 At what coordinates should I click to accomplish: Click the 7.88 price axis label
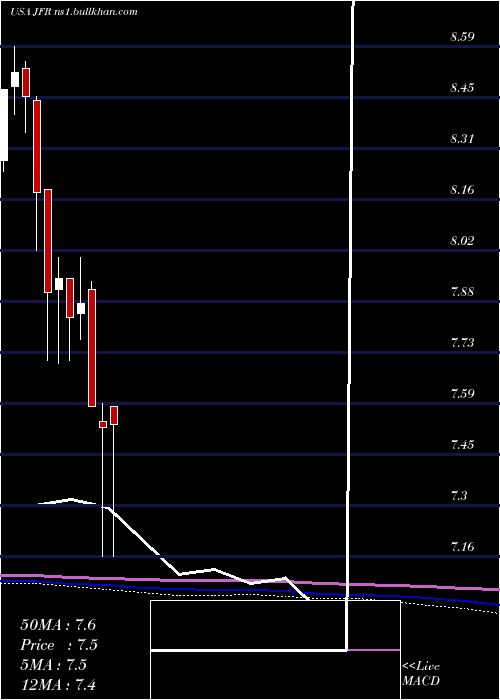(x=462, y=292)
